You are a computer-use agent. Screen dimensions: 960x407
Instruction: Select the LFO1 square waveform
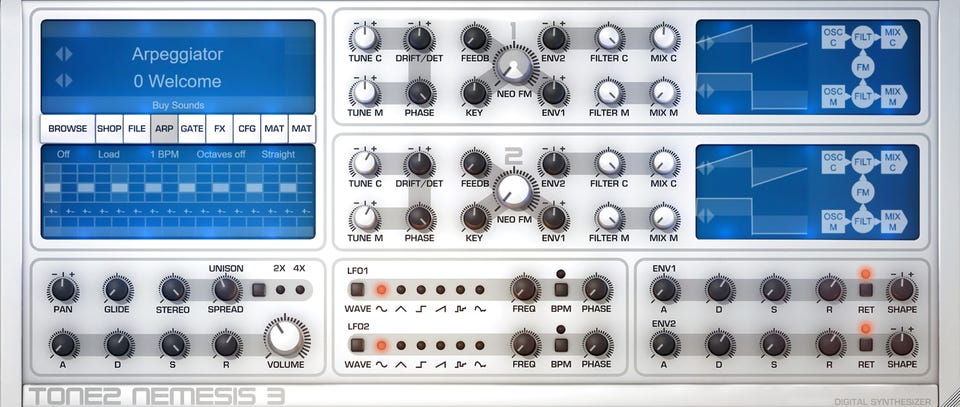pos(421,289)
